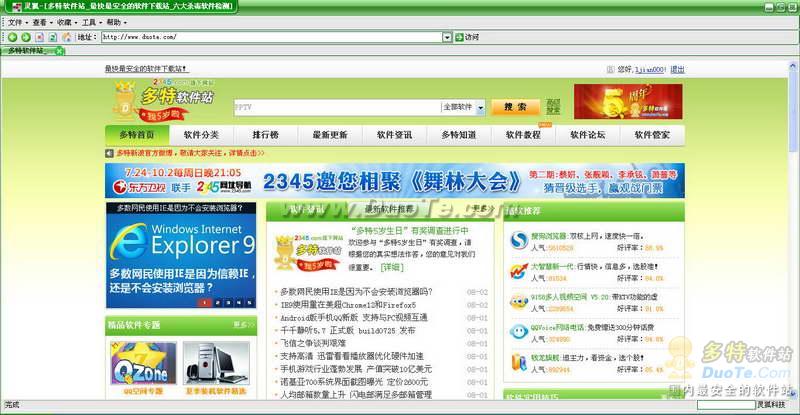Screen dimensions: 800x415
Task: Click the browser Back arrow icon
Action: tap(12, 37)
